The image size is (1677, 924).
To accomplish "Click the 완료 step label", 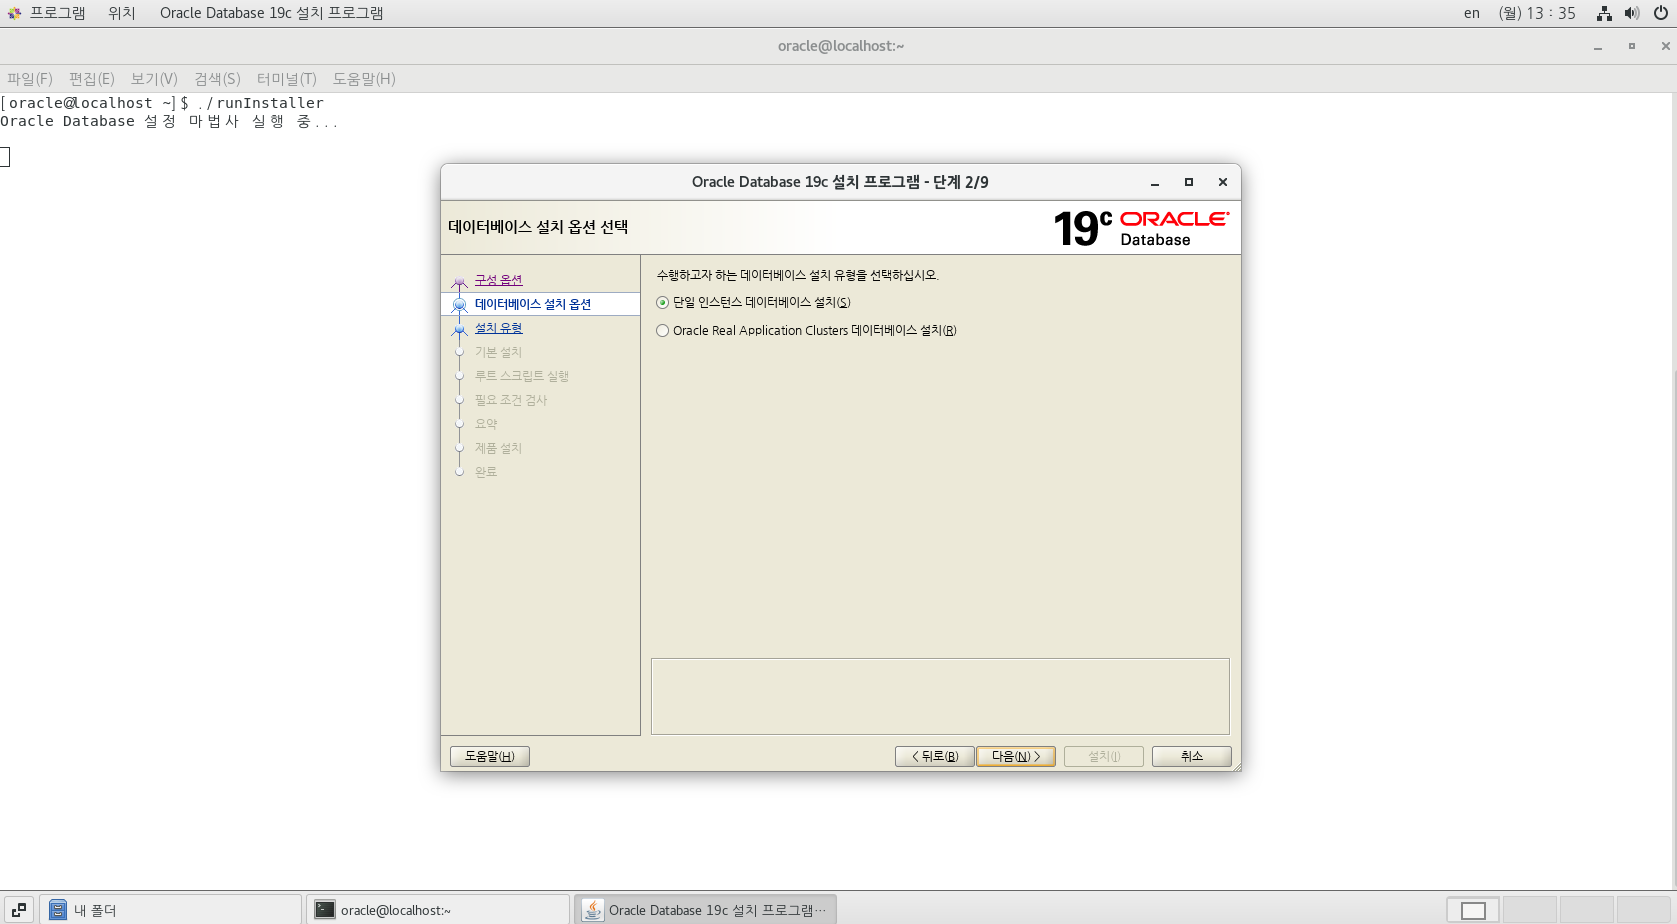I will [x=486, y=472].
